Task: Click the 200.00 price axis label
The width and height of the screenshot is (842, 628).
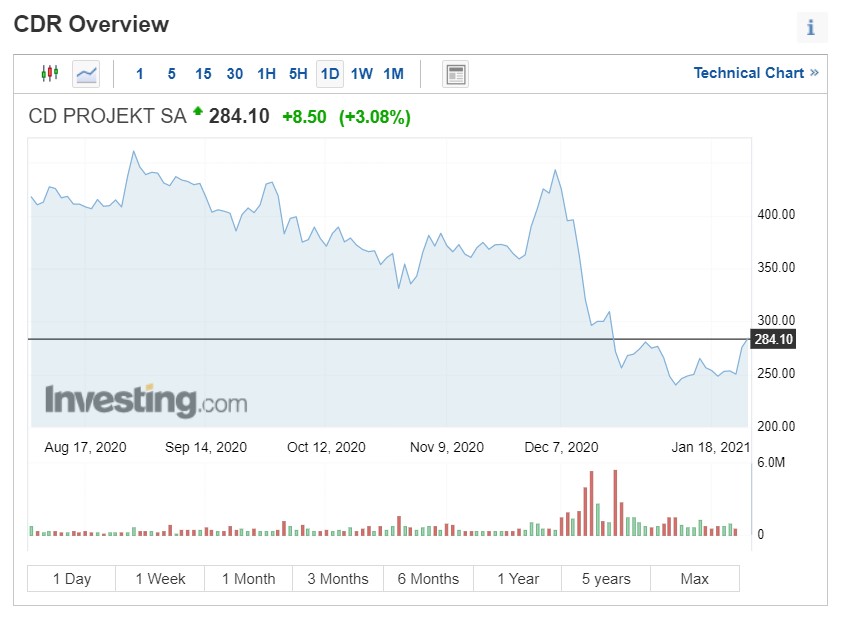Action: point(776,426)
